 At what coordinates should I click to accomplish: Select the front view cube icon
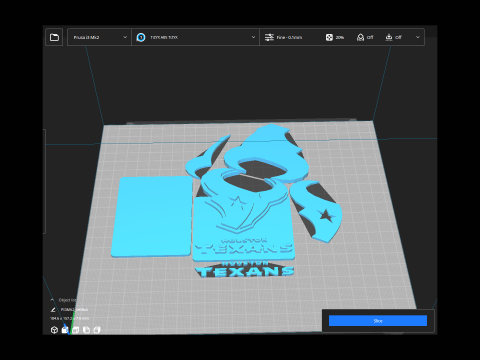65,330
